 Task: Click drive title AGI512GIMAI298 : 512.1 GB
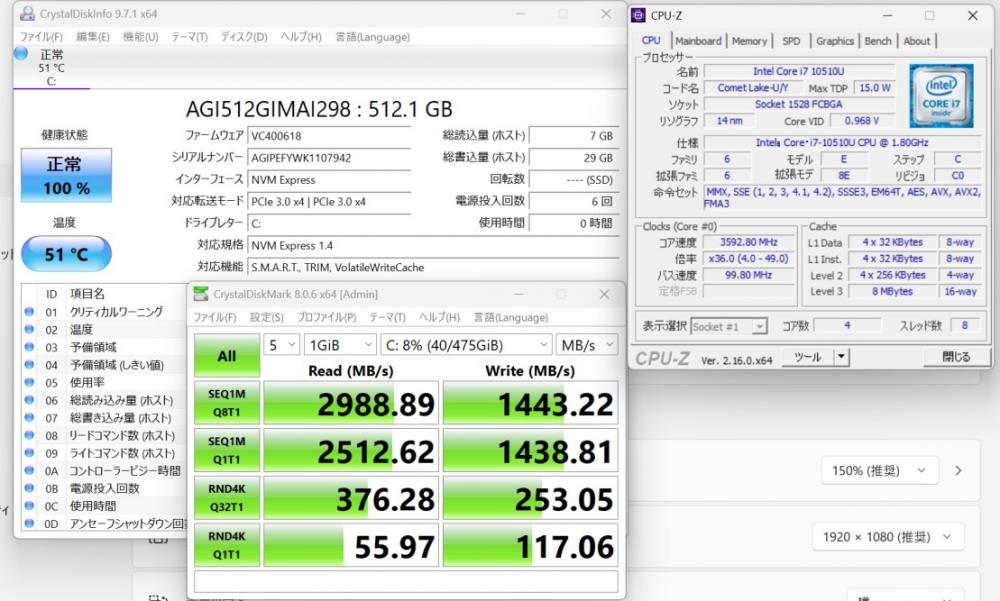[x=319, y=109]
